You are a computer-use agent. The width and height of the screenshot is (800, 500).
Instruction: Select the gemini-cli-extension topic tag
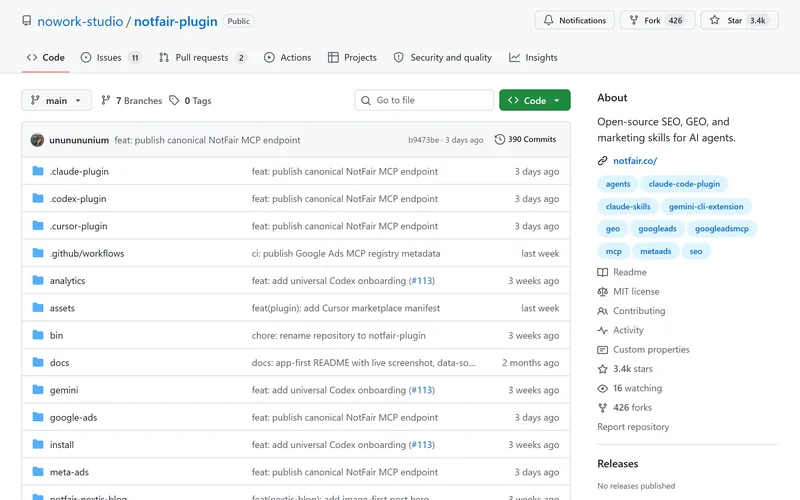point(706,207)
